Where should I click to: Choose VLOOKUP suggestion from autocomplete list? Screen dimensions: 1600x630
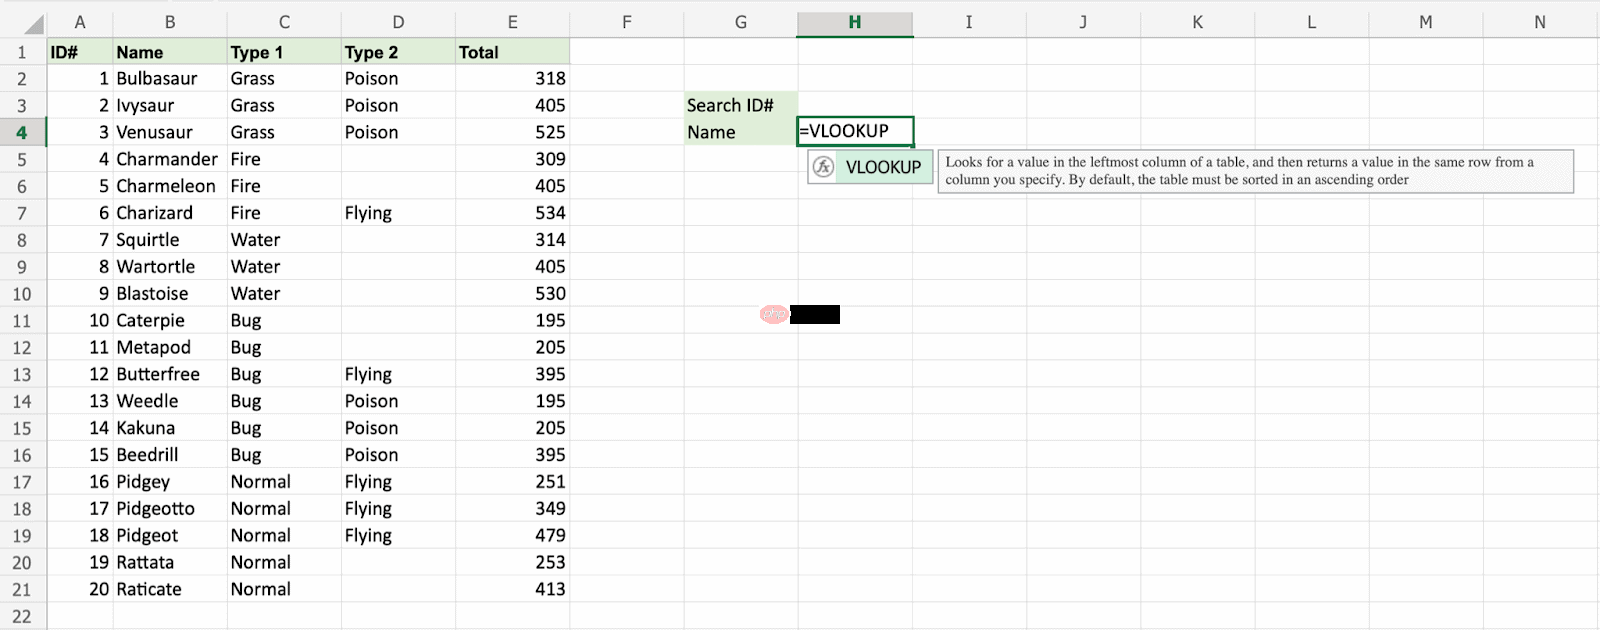(870, 167)
